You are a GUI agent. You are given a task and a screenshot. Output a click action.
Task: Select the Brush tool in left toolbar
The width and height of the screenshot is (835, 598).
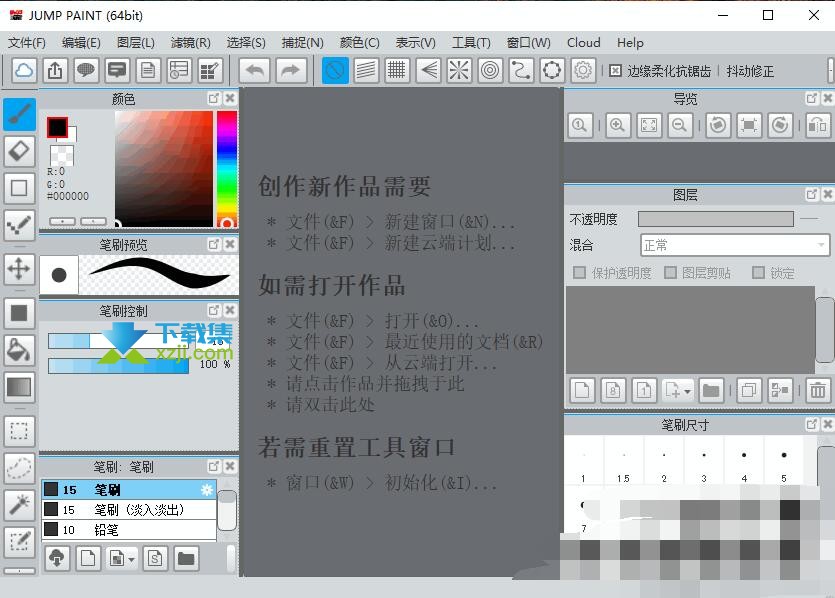20,114
